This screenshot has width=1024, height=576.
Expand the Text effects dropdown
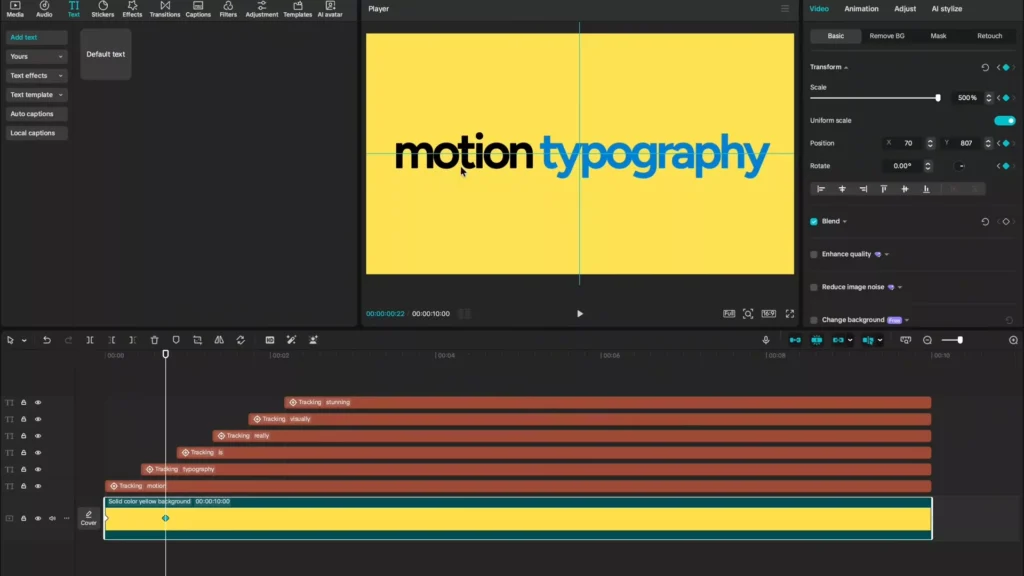click(36, 76)
